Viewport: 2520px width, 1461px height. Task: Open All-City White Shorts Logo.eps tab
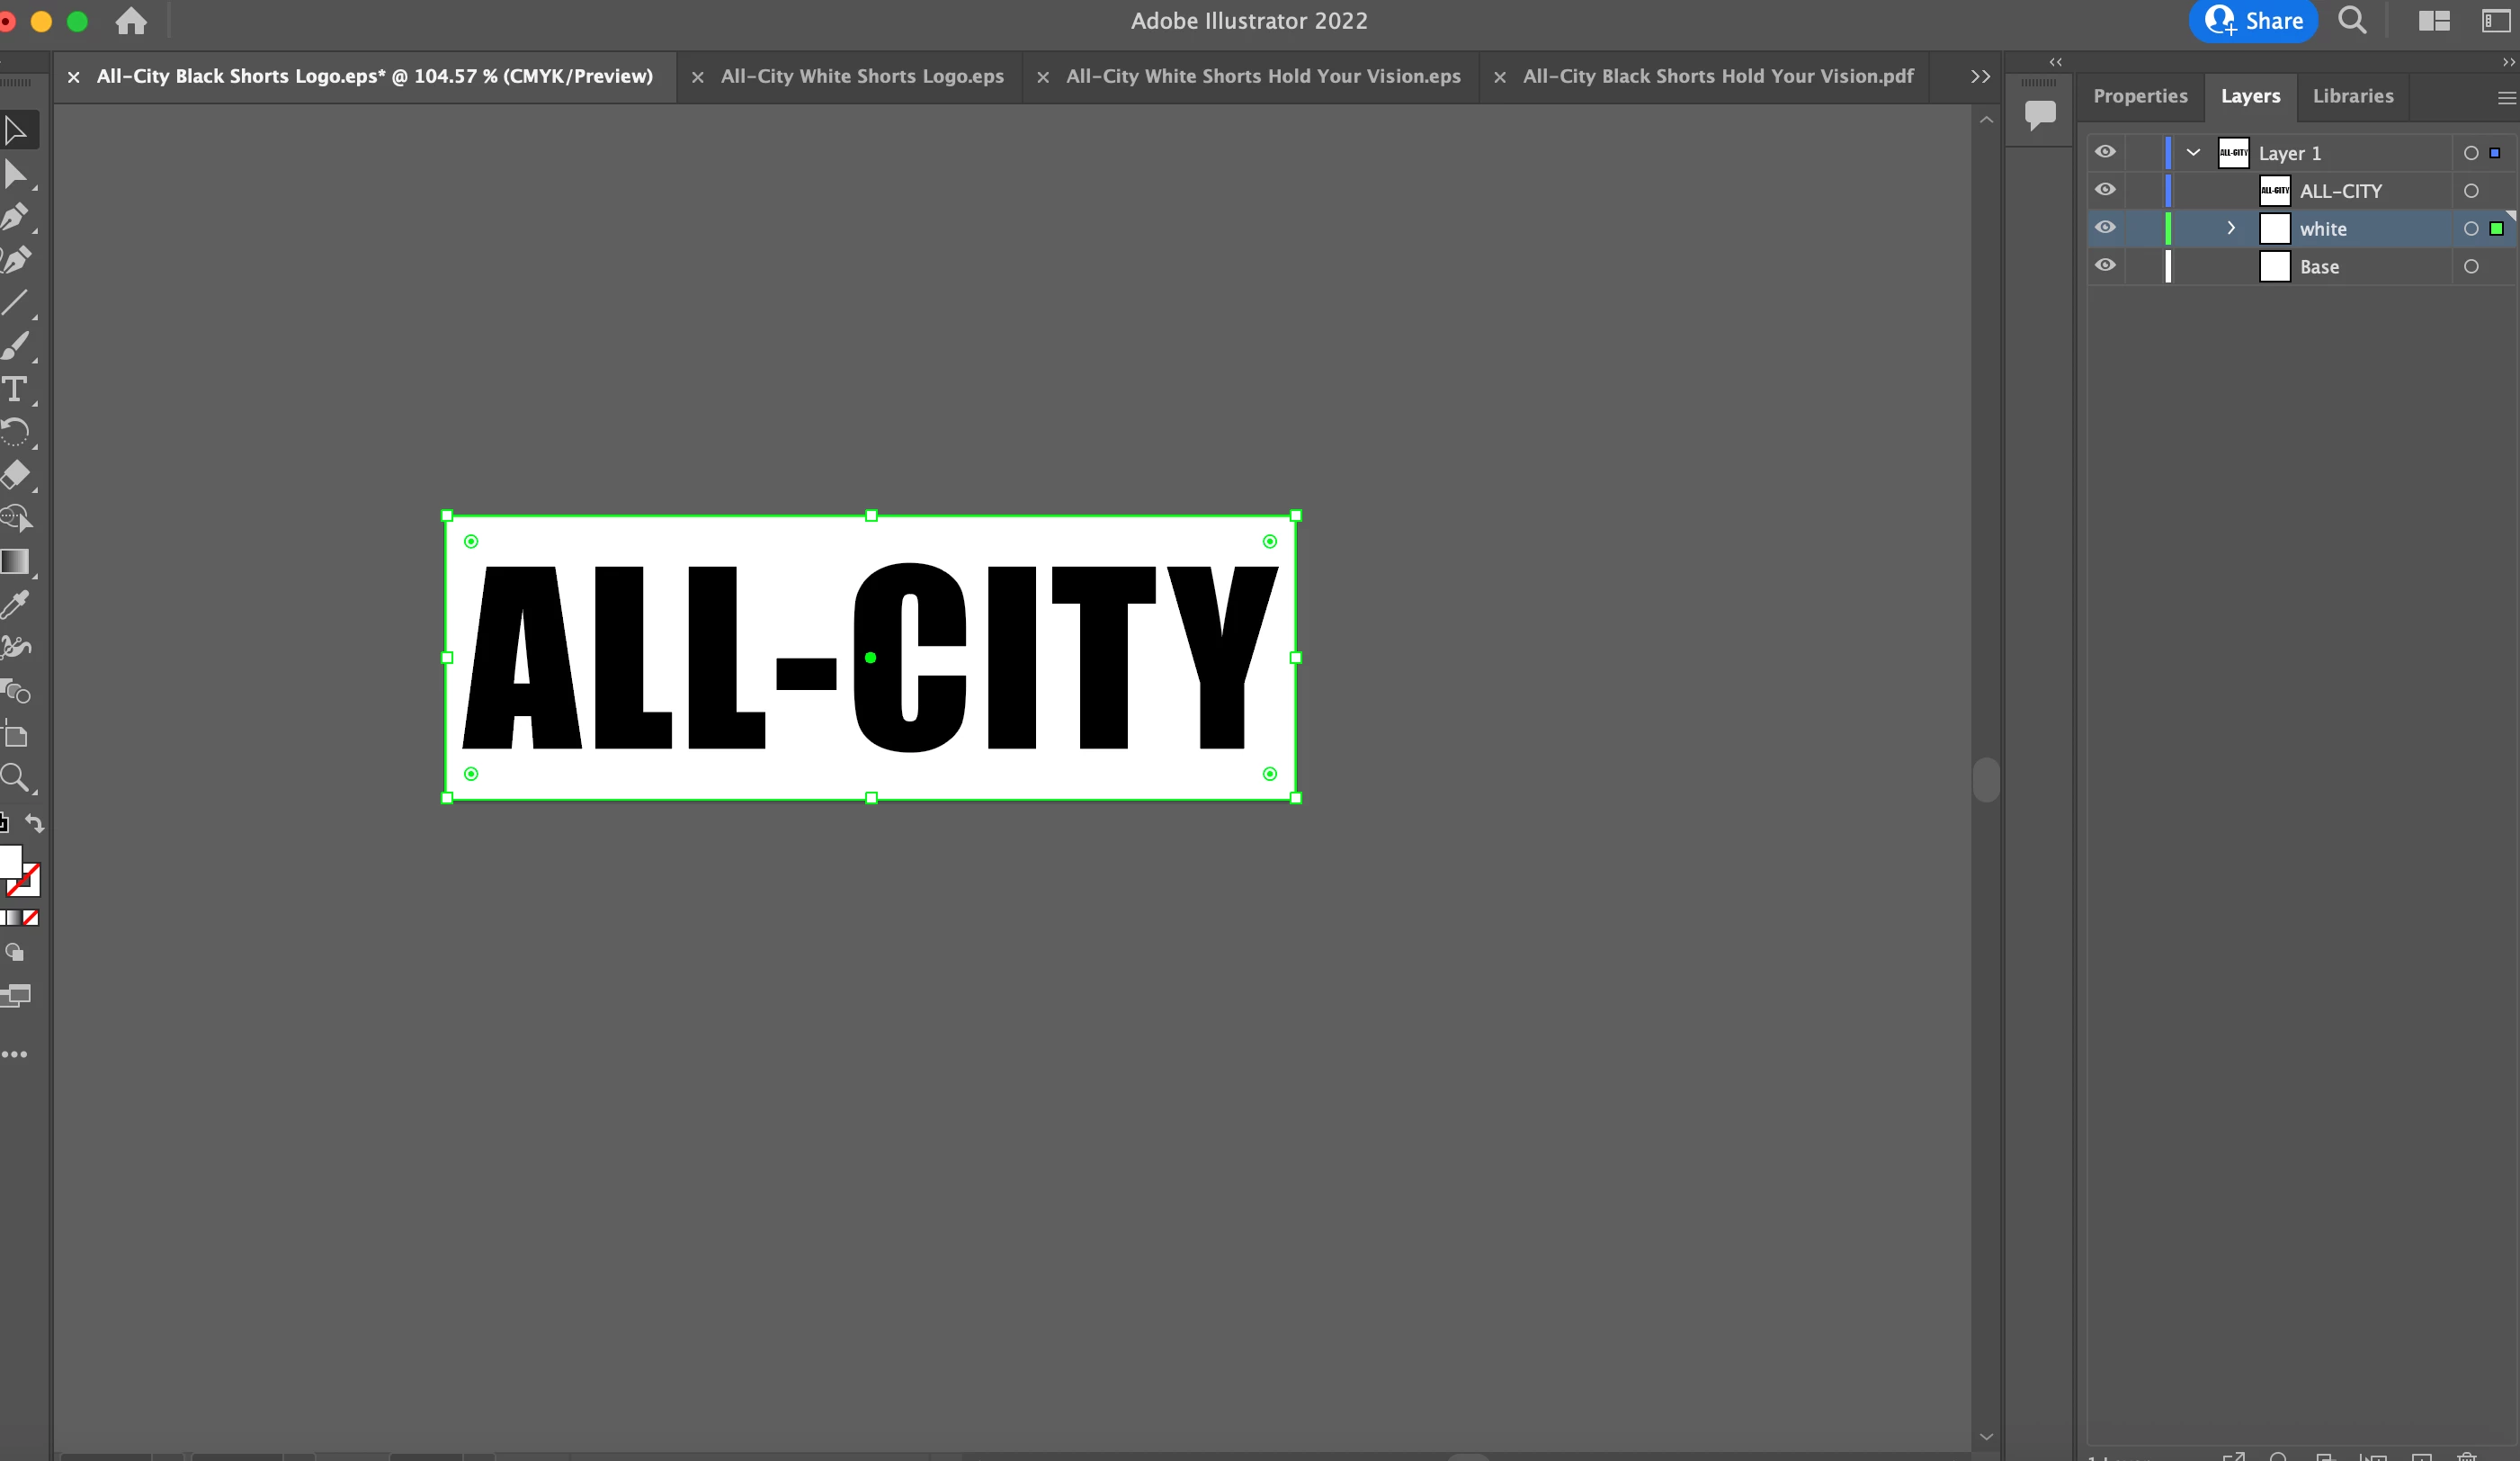pos(862,76)
